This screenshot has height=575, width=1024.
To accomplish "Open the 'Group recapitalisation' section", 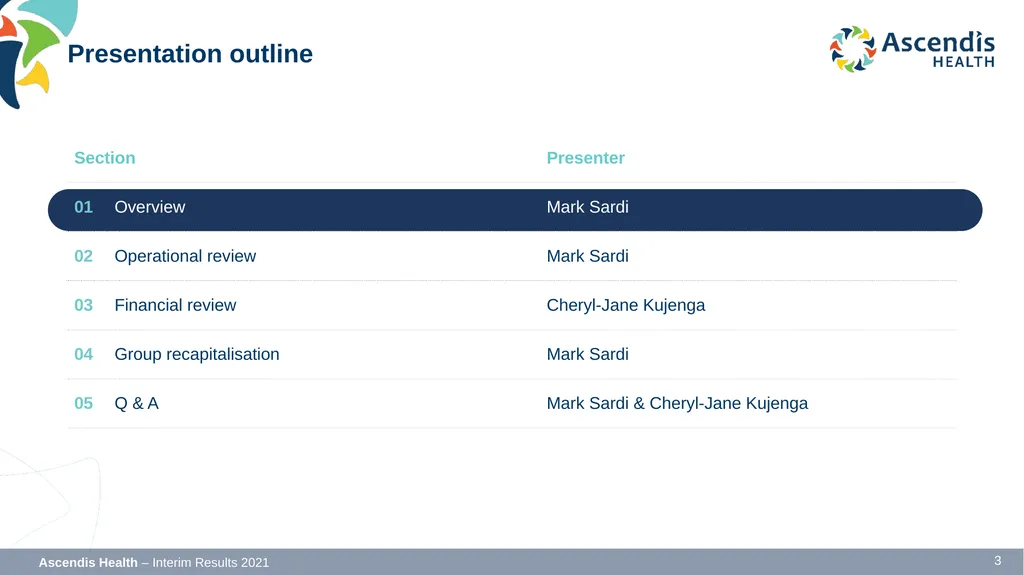I will [197, 354].
